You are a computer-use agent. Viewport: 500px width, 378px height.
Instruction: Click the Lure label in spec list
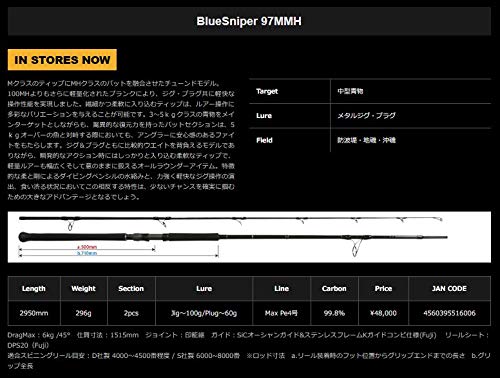click(x=264, y=116)
